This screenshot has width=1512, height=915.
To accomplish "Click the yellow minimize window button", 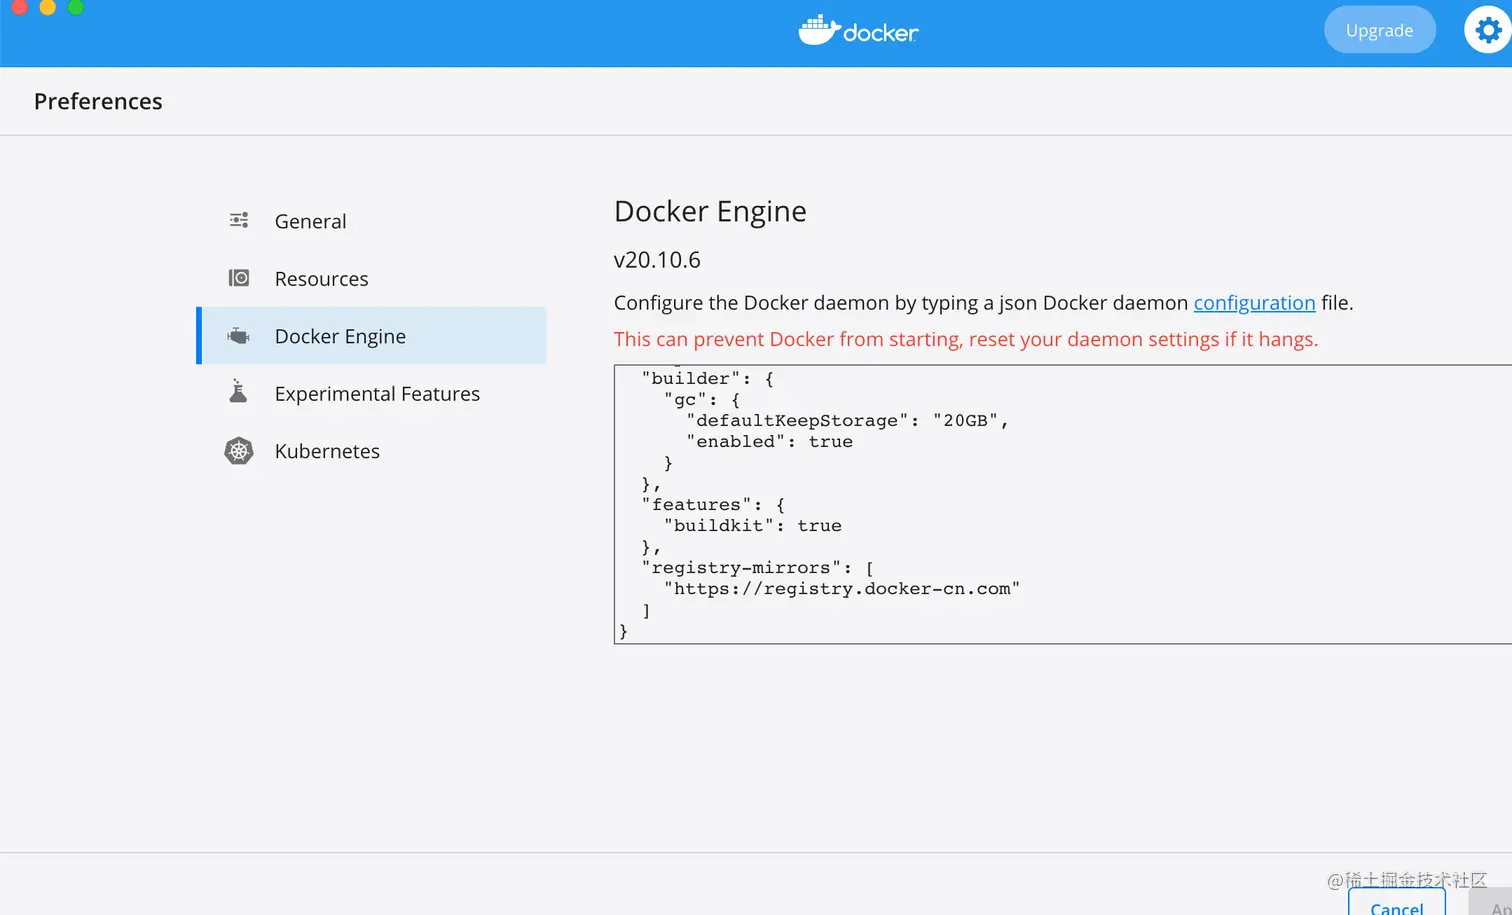I will [47, 6].
